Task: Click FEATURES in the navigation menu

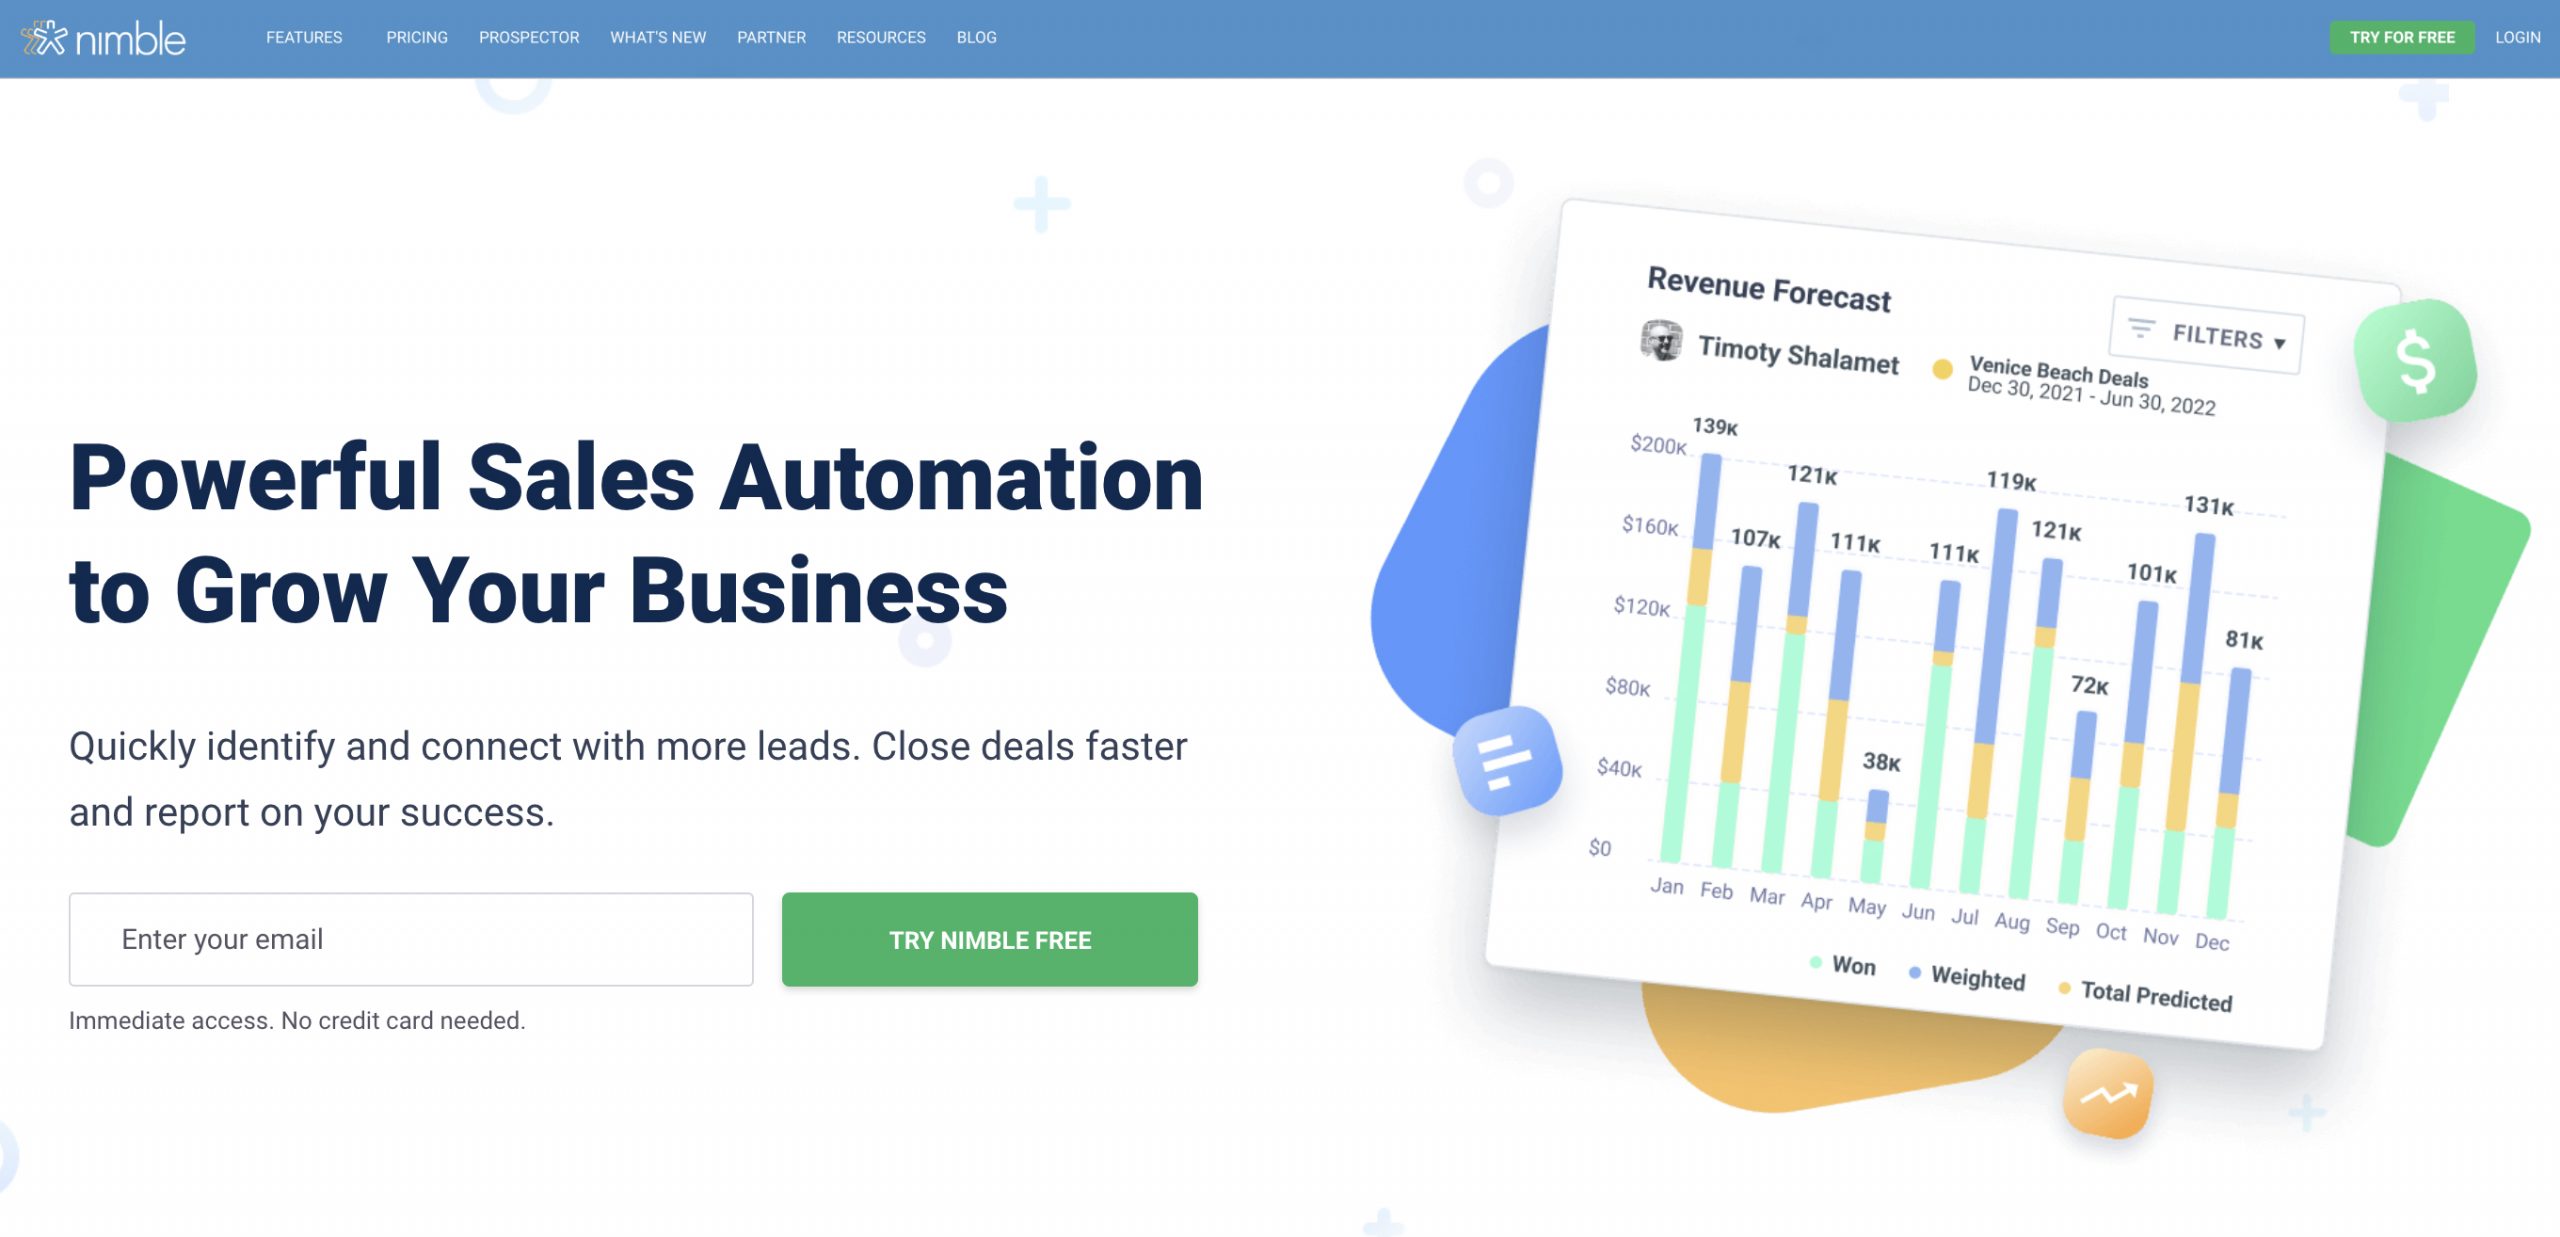Action: click(x=302, y=36)
